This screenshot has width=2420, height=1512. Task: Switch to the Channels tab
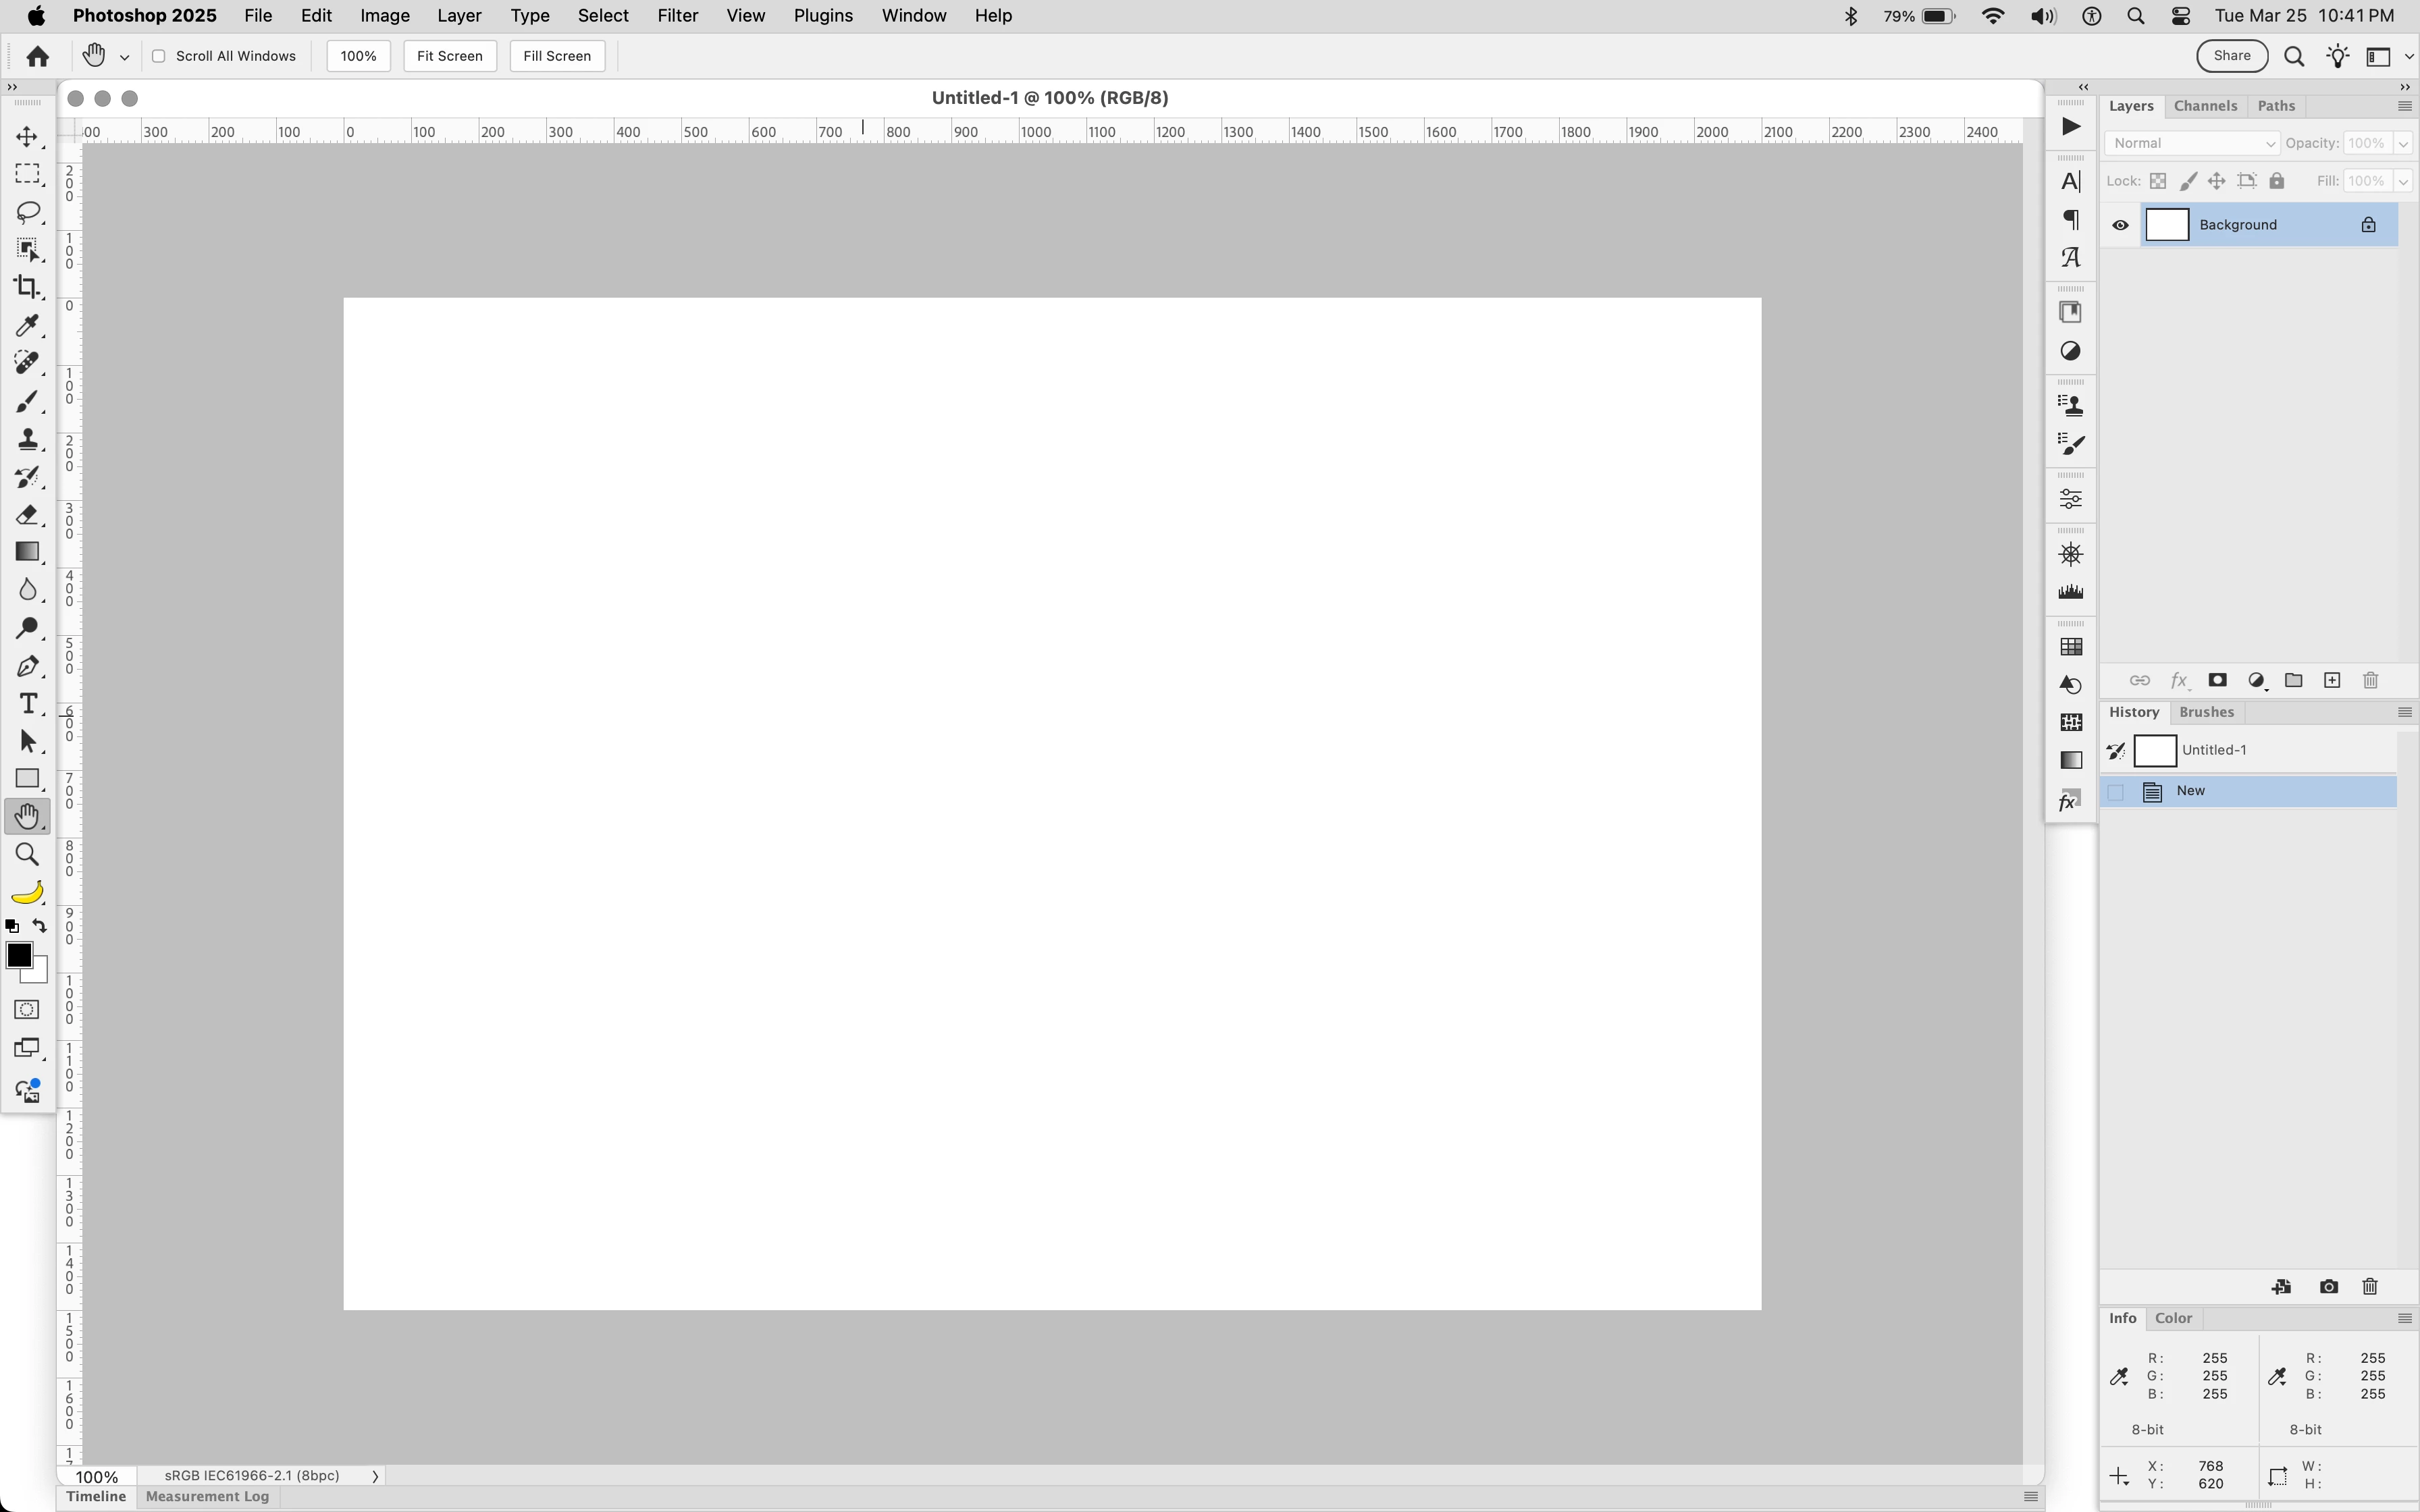[x=2204, y=106]
